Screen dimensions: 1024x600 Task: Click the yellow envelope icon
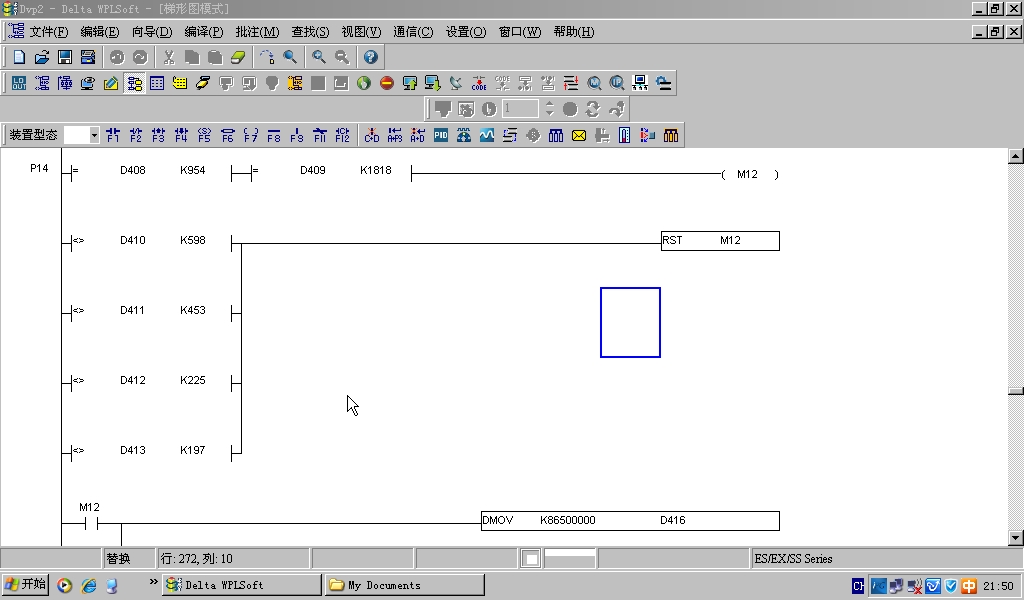coord(579,135)
